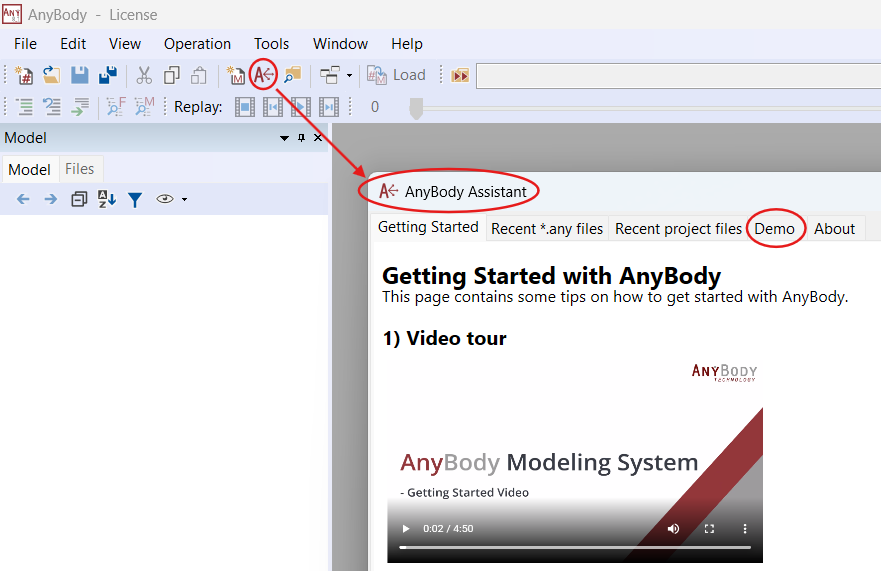
Task: Click the replay step forward button
Action: coord(329,107)
